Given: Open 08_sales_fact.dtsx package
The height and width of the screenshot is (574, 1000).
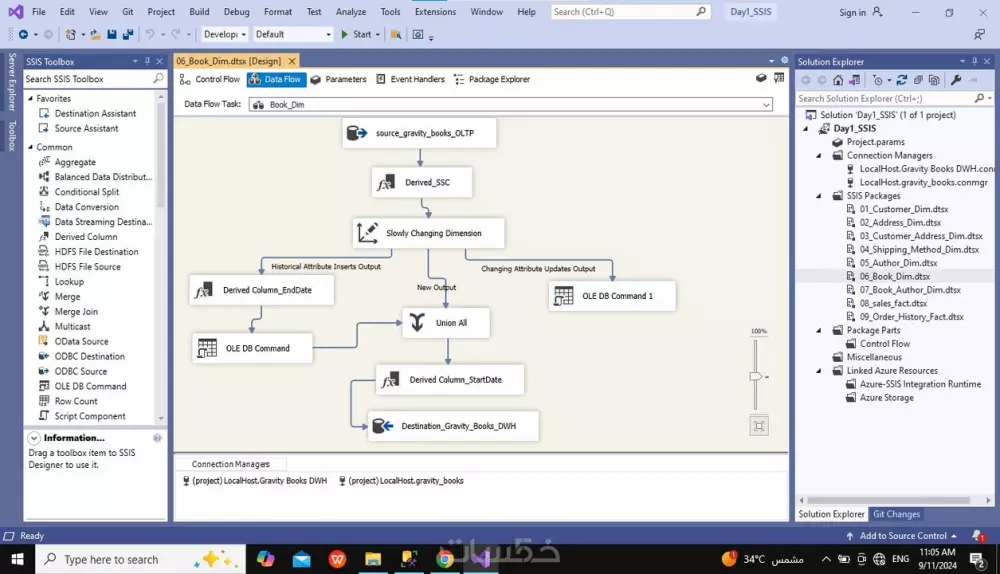Looking at the screenshot, I should click(893, 304).
